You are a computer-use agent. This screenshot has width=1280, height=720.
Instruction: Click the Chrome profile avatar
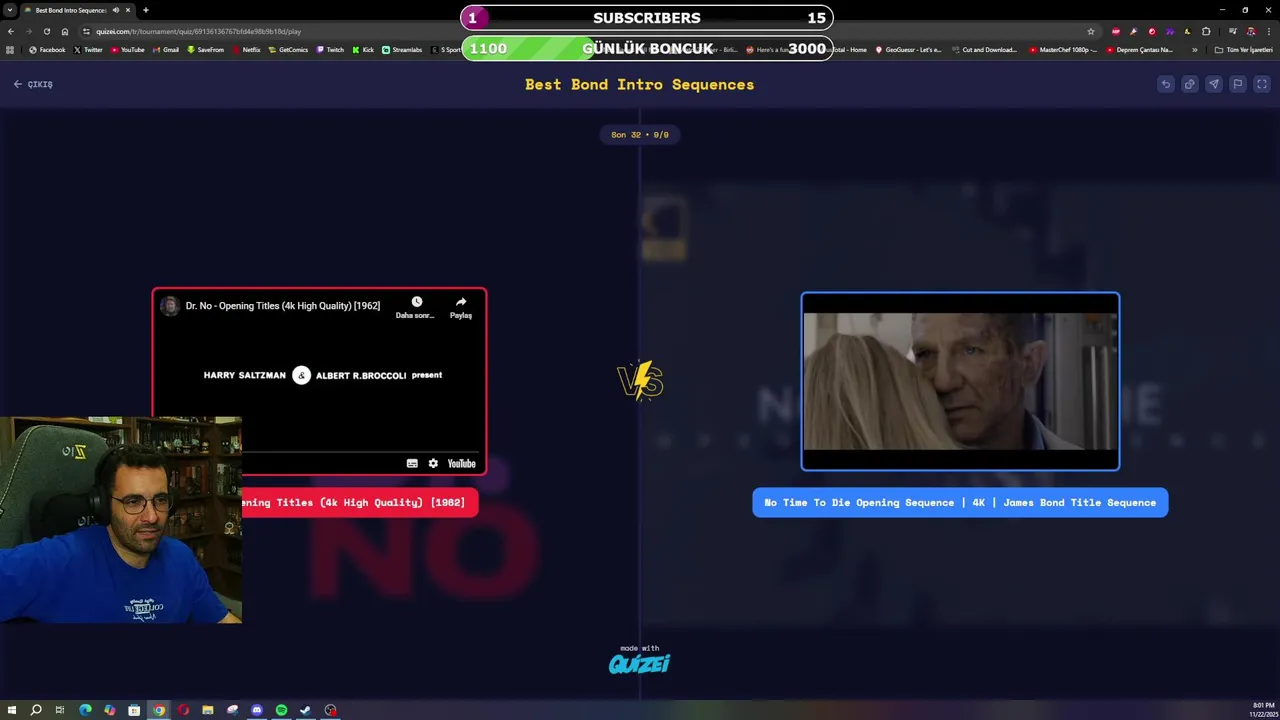coord(1250,31)
